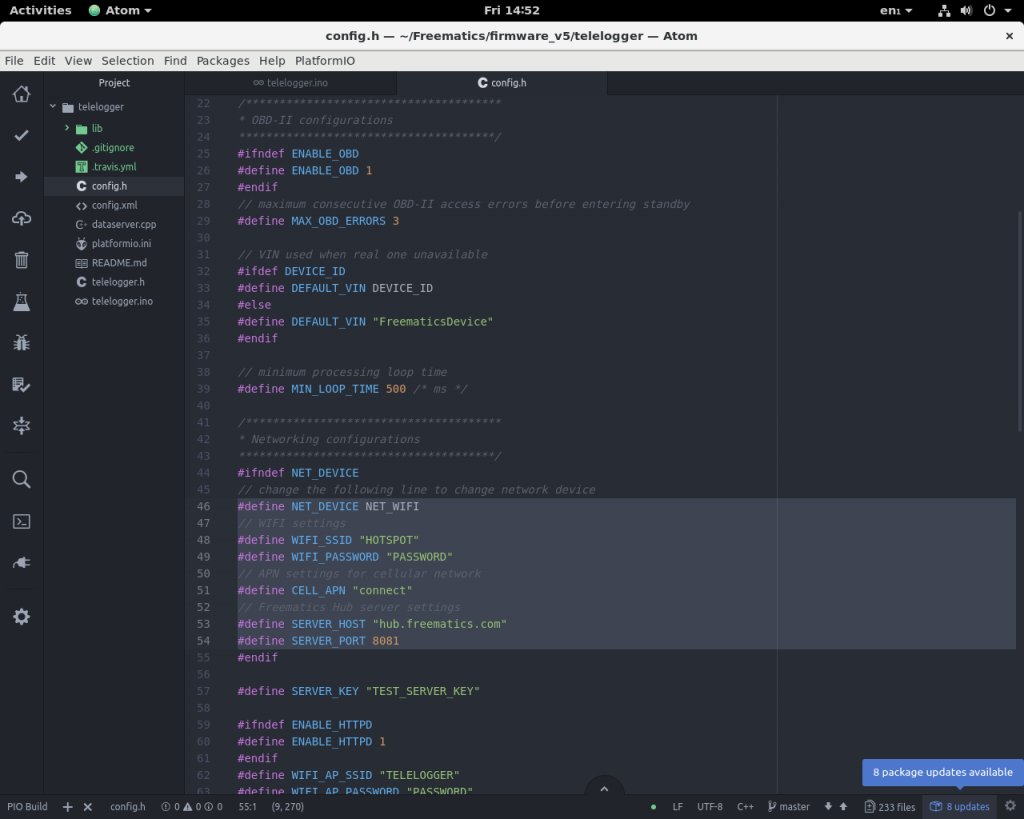Click the Clean trash can icon
This screenshot has height=819, width=1024.
coord(21,260)
